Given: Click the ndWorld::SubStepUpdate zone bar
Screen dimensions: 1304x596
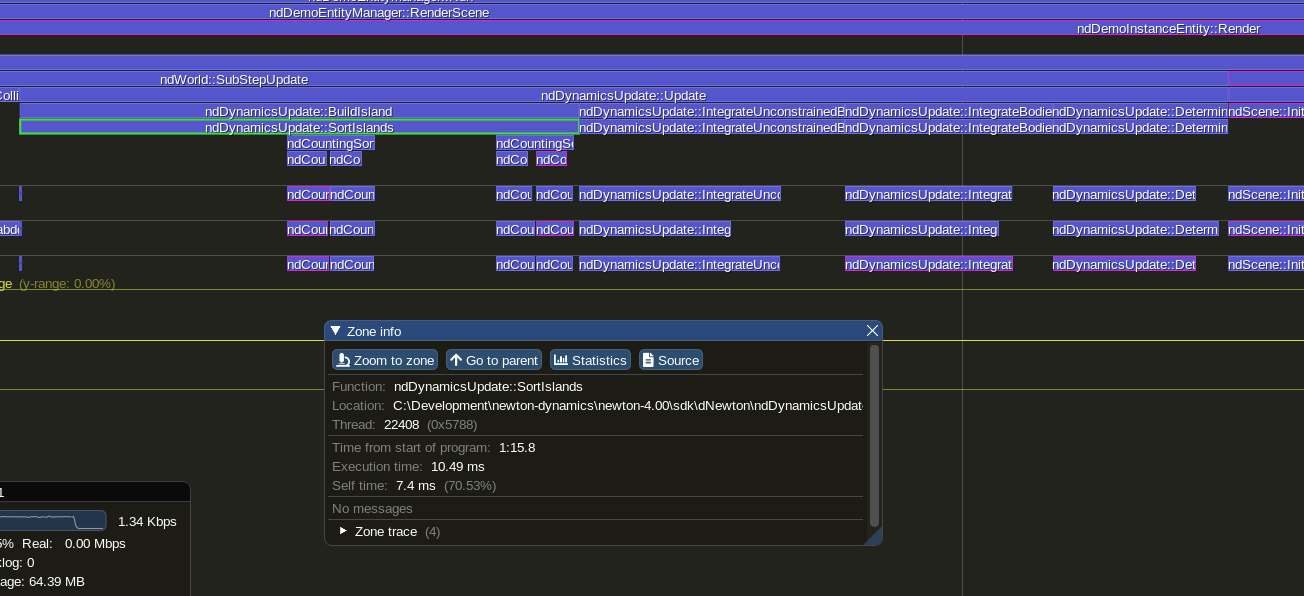Looking at the screenshot, I should 234,79.
